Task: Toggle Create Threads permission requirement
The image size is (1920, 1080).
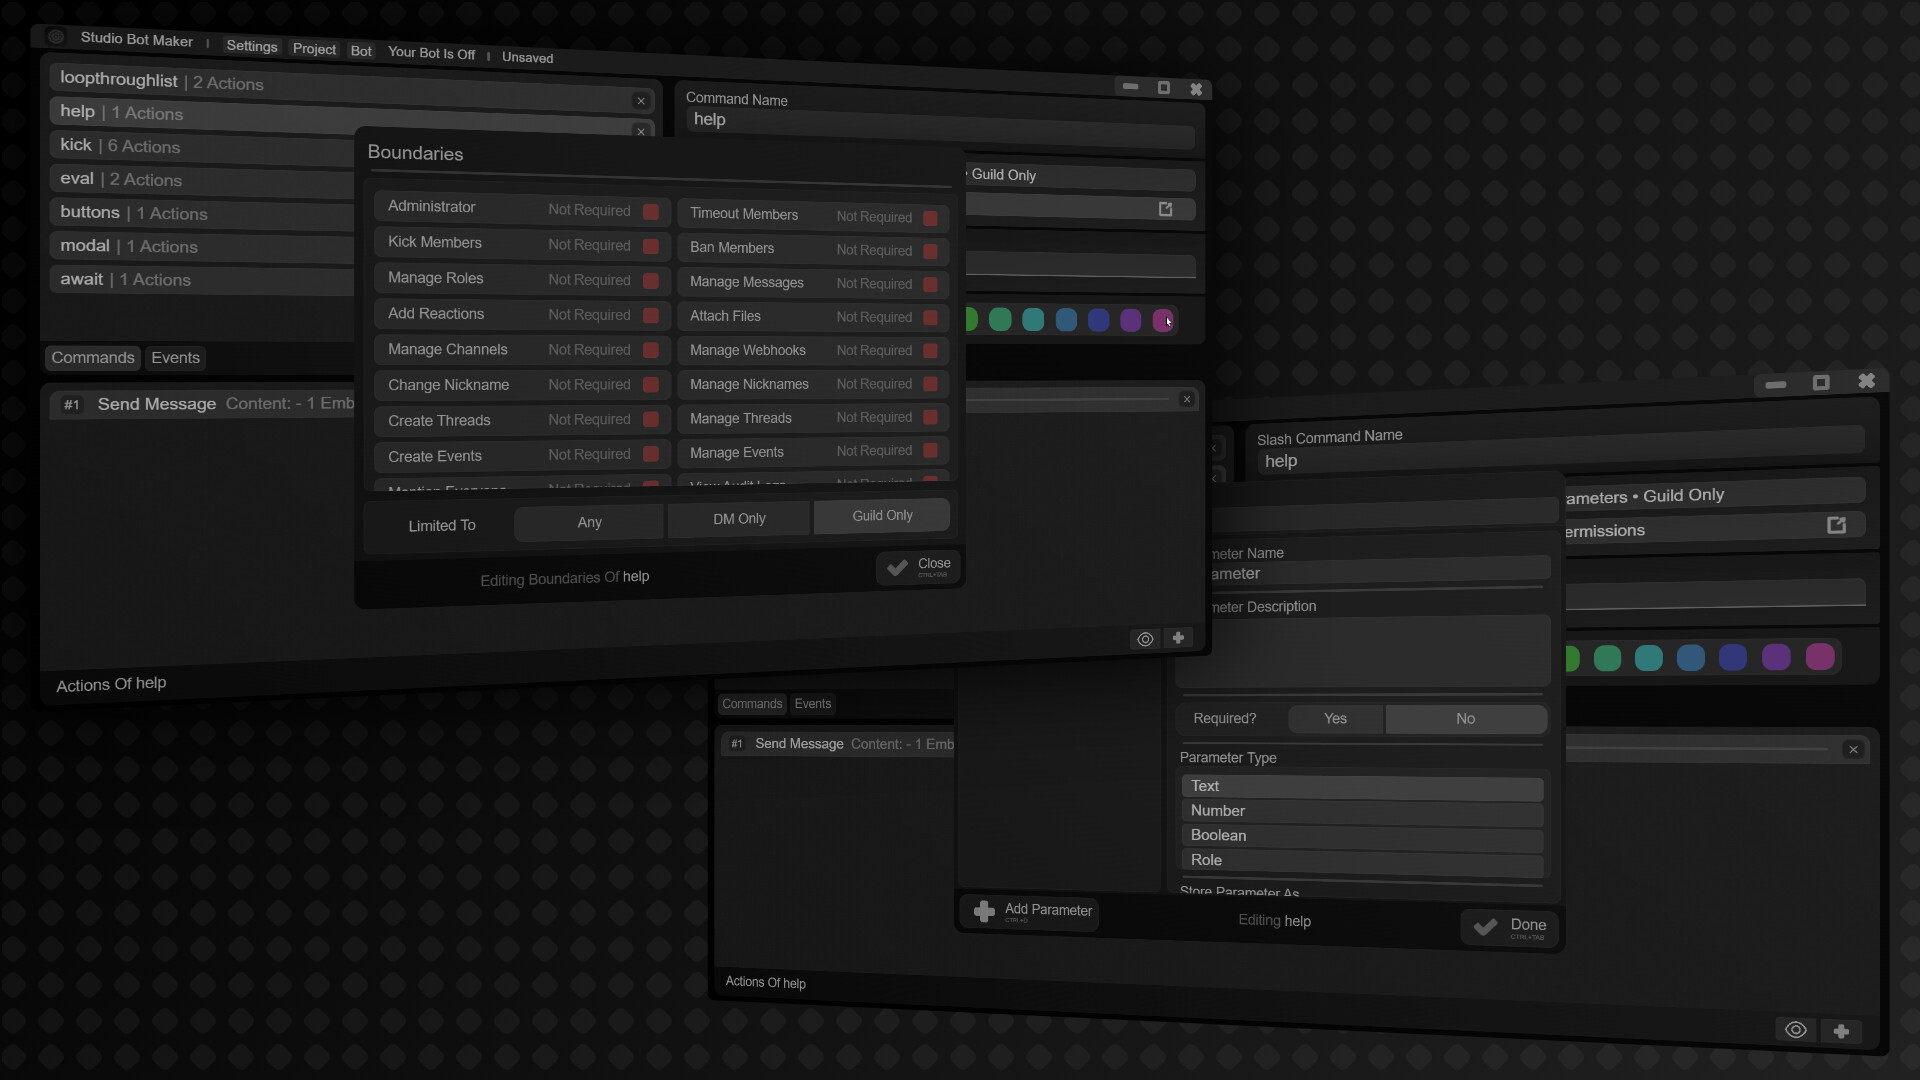Action: 651,420
